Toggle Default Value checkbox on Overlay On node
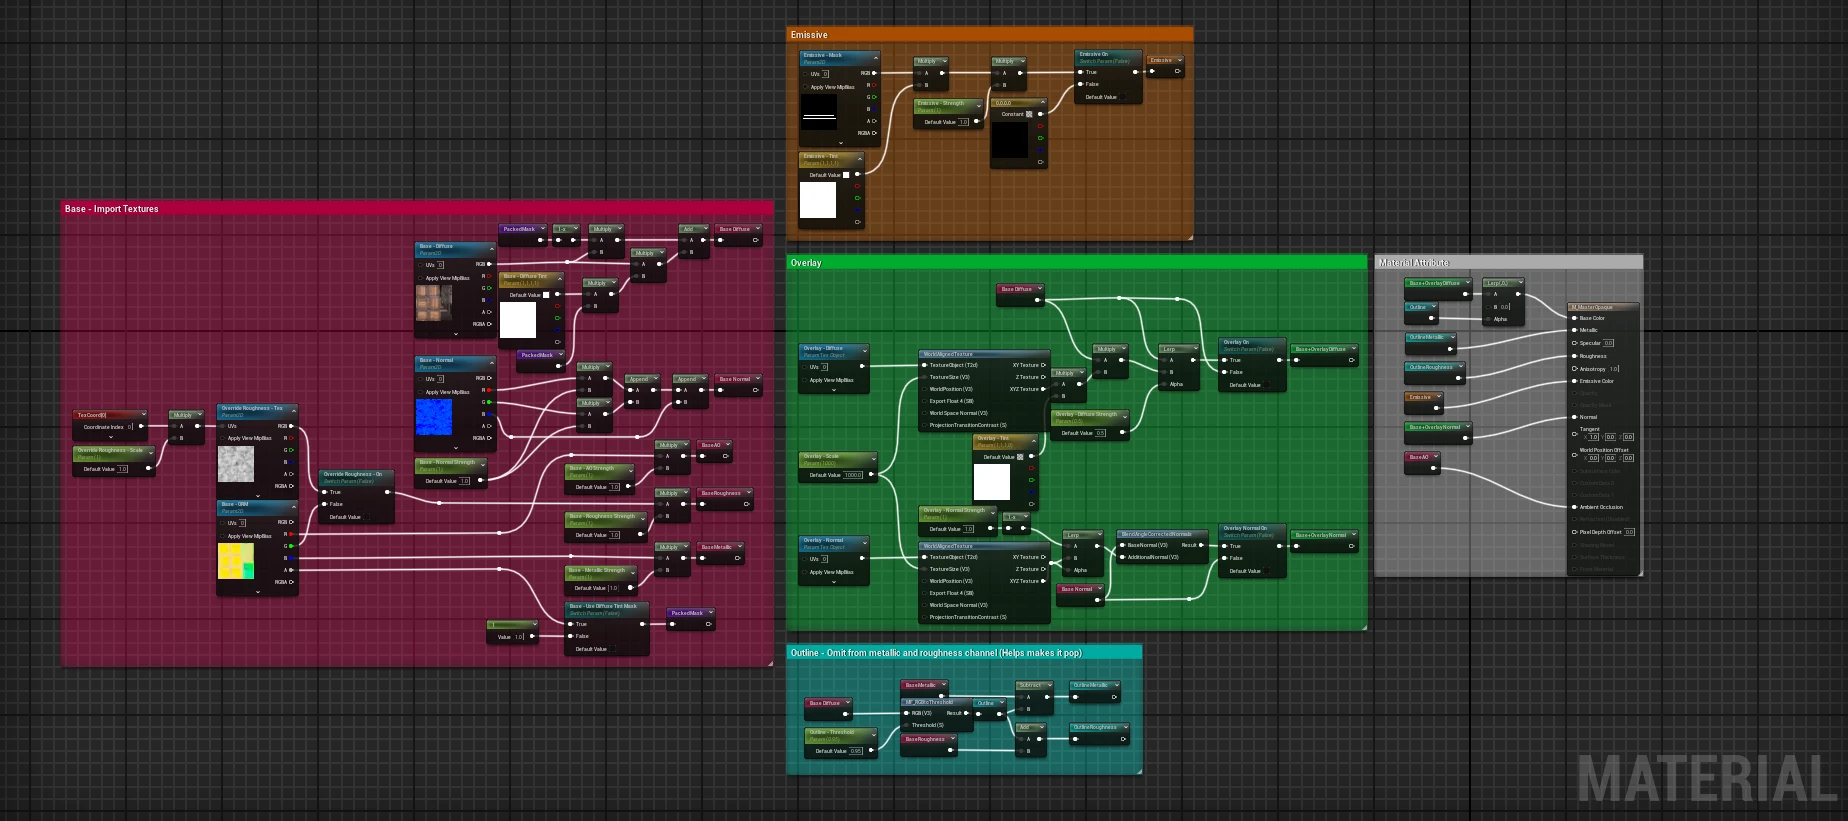The image size is (1848, 821). click(1267, 385)
